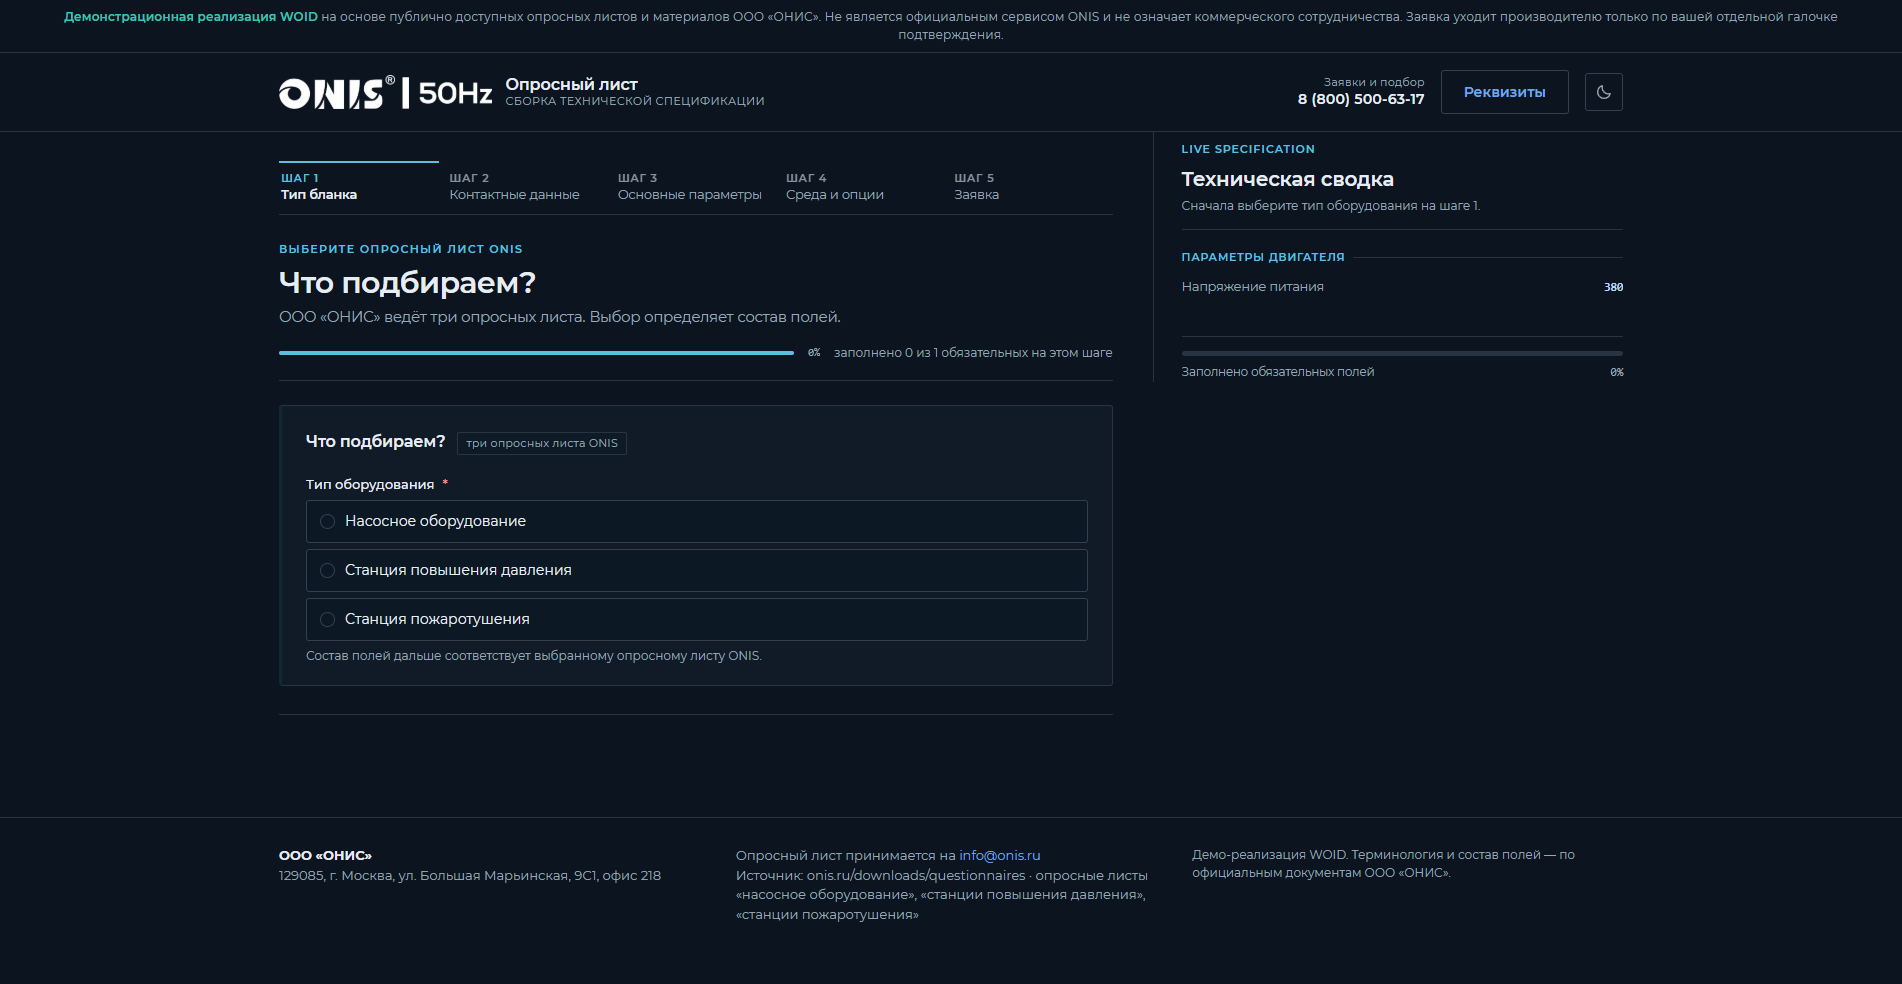Toggle dark mode with the moon icon

1603,92
